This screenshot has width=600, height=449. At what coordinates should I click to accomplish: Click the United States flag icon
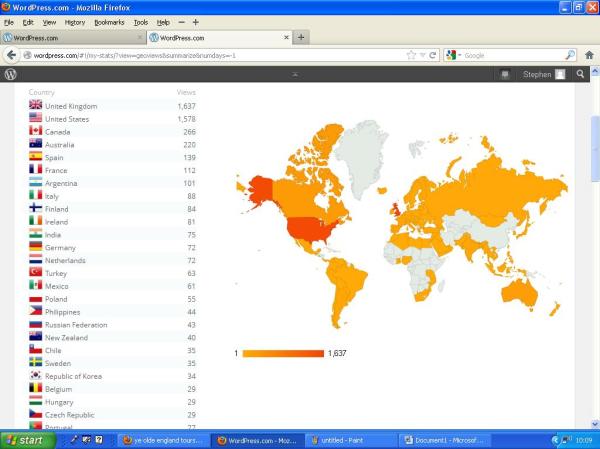pyautogui.click(x=36, y=118)
